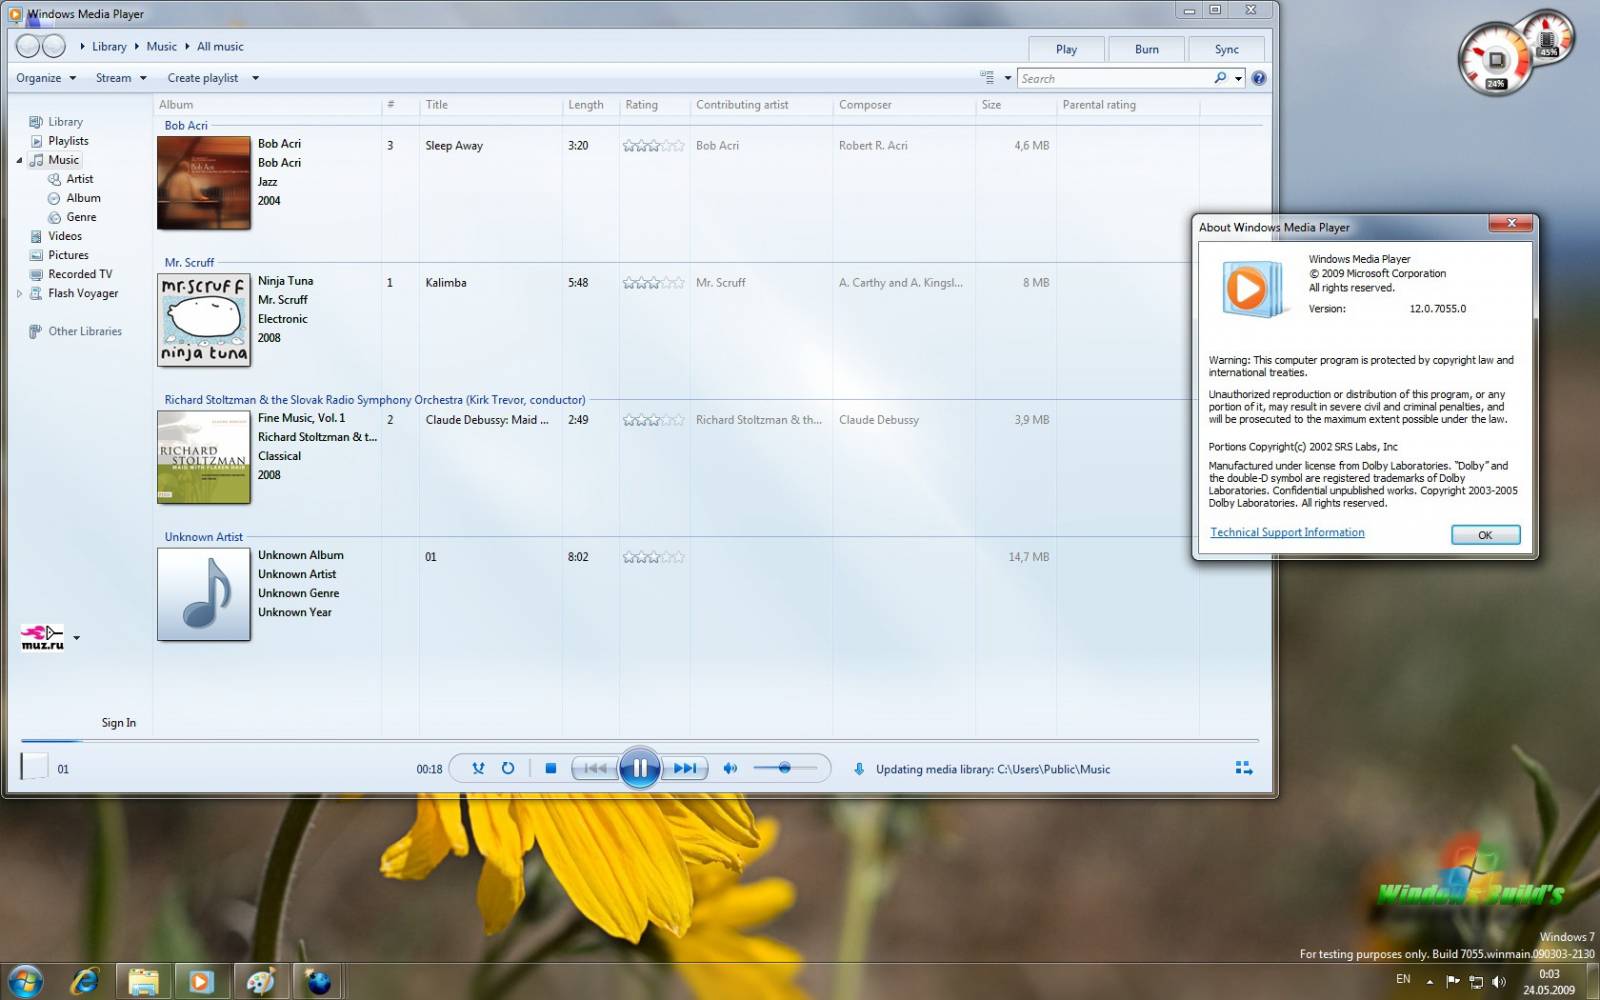Collapse the Music tree node

(x=19, y=160)
